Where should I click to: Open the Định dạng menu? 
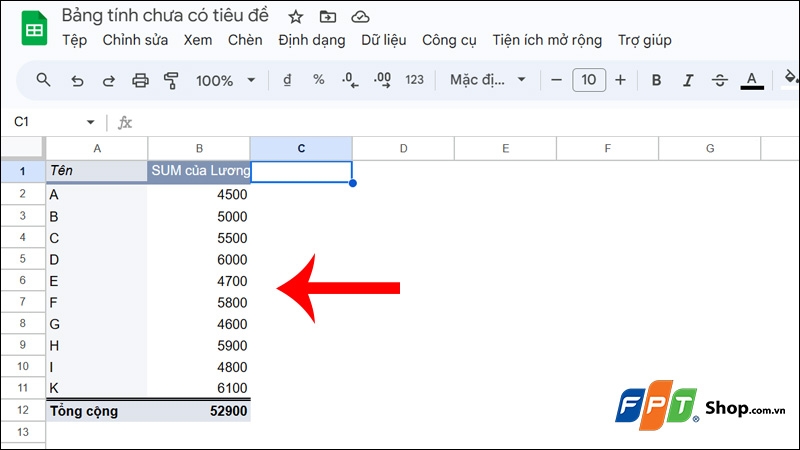click(x=312, y=40)
